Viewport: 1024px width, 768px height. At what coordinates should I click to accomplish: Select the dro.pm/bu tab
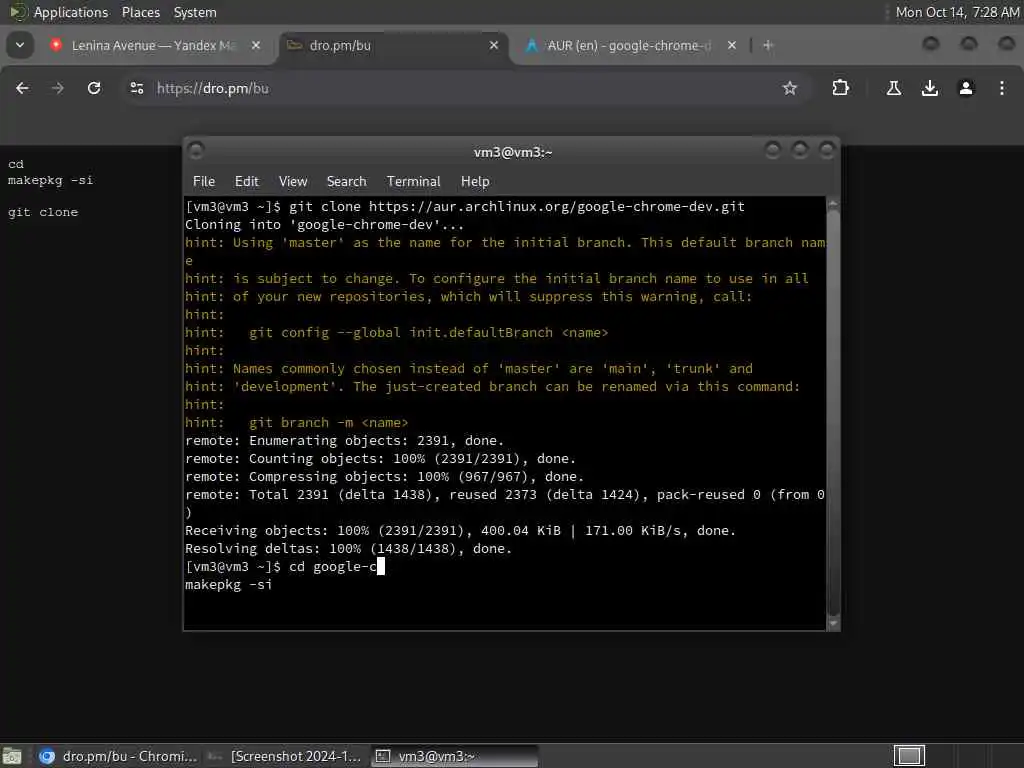tap(391, 45)
